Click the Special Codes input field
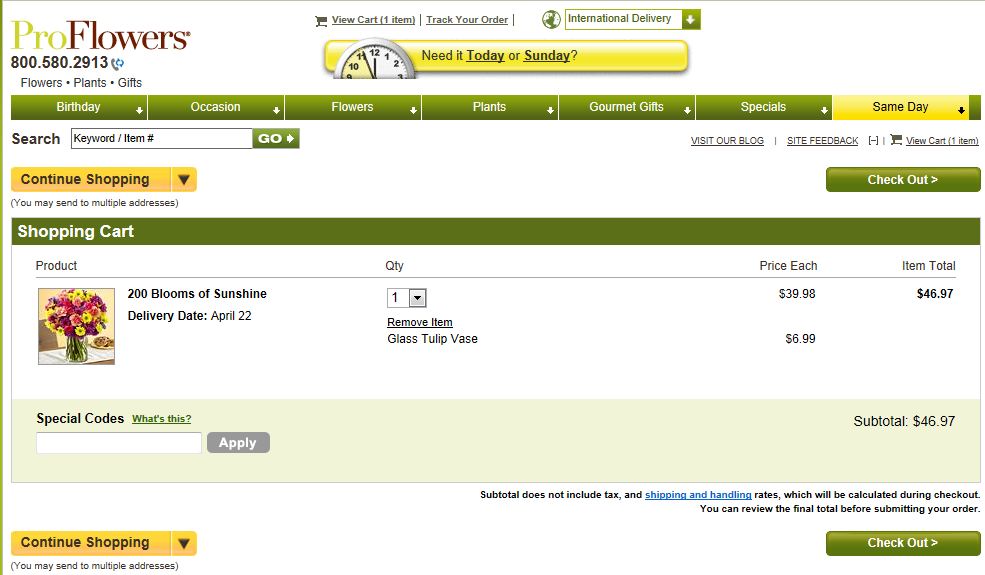985x575 pixels. pos(119,443)
